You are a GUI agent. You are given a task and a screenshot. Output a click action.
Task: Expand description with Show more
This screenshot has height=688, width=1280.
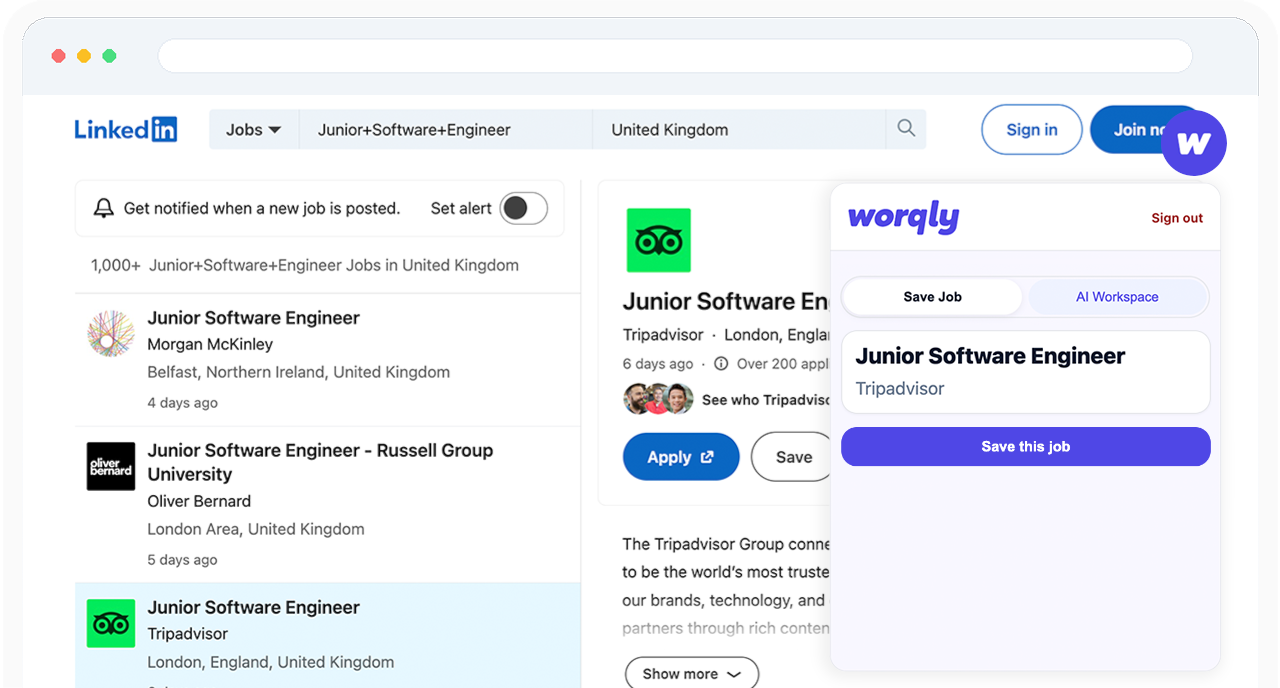click(692, 674)
